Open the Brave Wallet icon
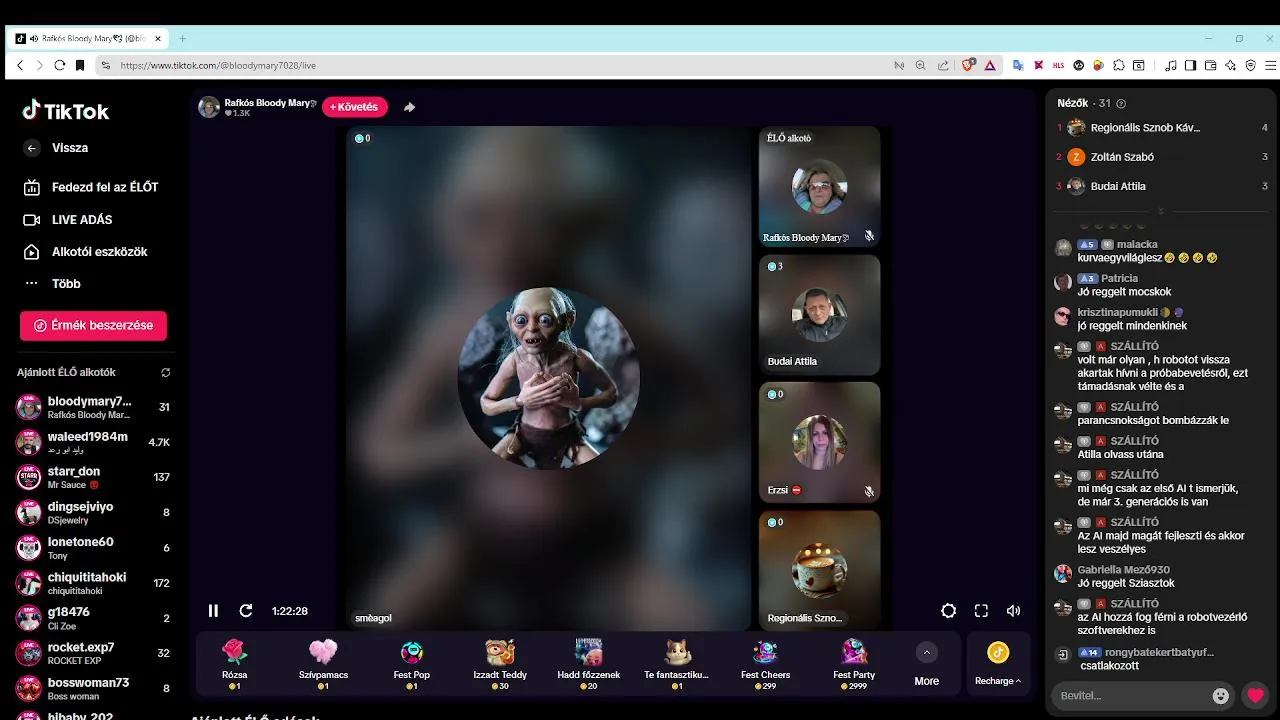Viewport: 1280px width, 720px height. pyautogui.click(x=1210, y=65)
